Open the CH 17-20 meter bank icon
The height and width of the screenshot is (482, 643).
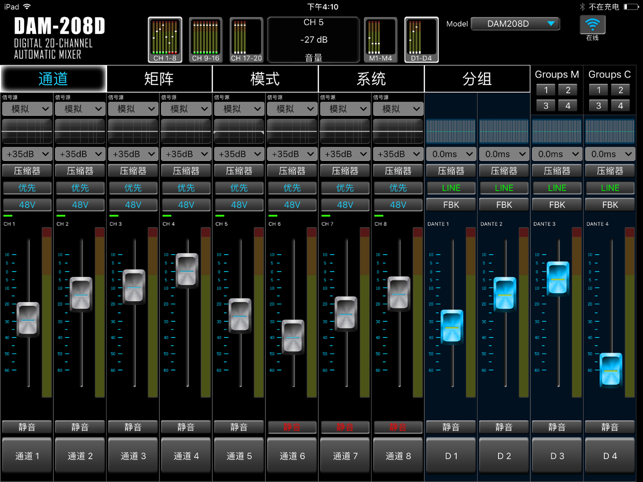coord(246,40)
